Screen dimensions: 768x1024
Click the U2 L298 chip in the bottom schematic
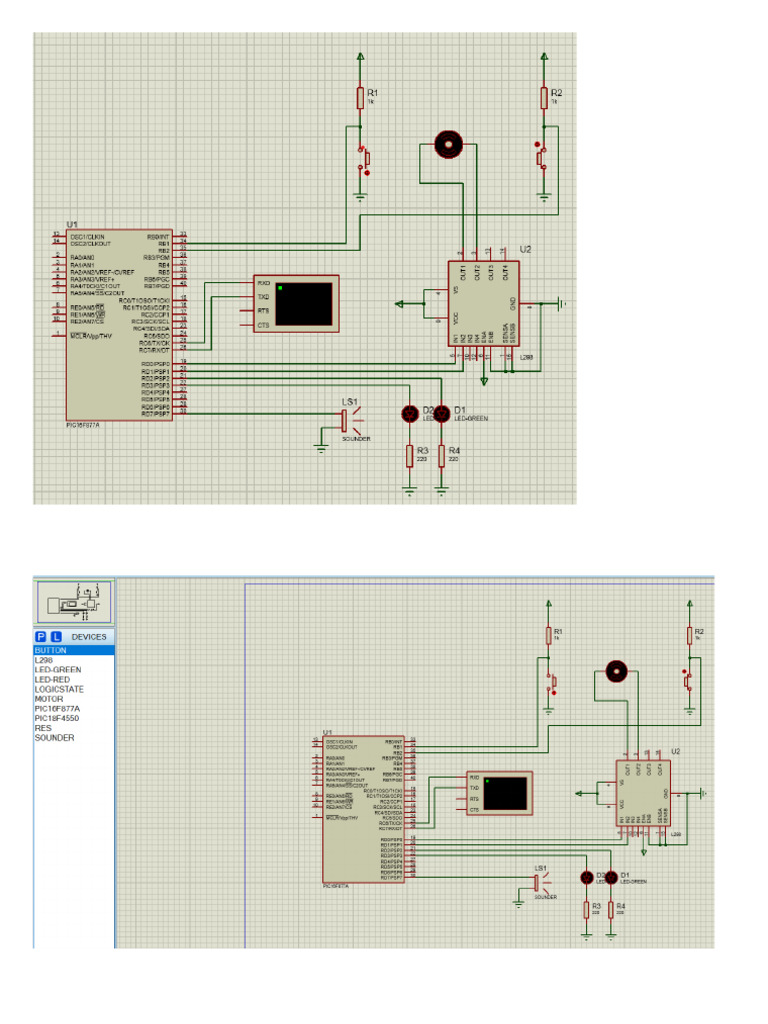coord(642,790)
